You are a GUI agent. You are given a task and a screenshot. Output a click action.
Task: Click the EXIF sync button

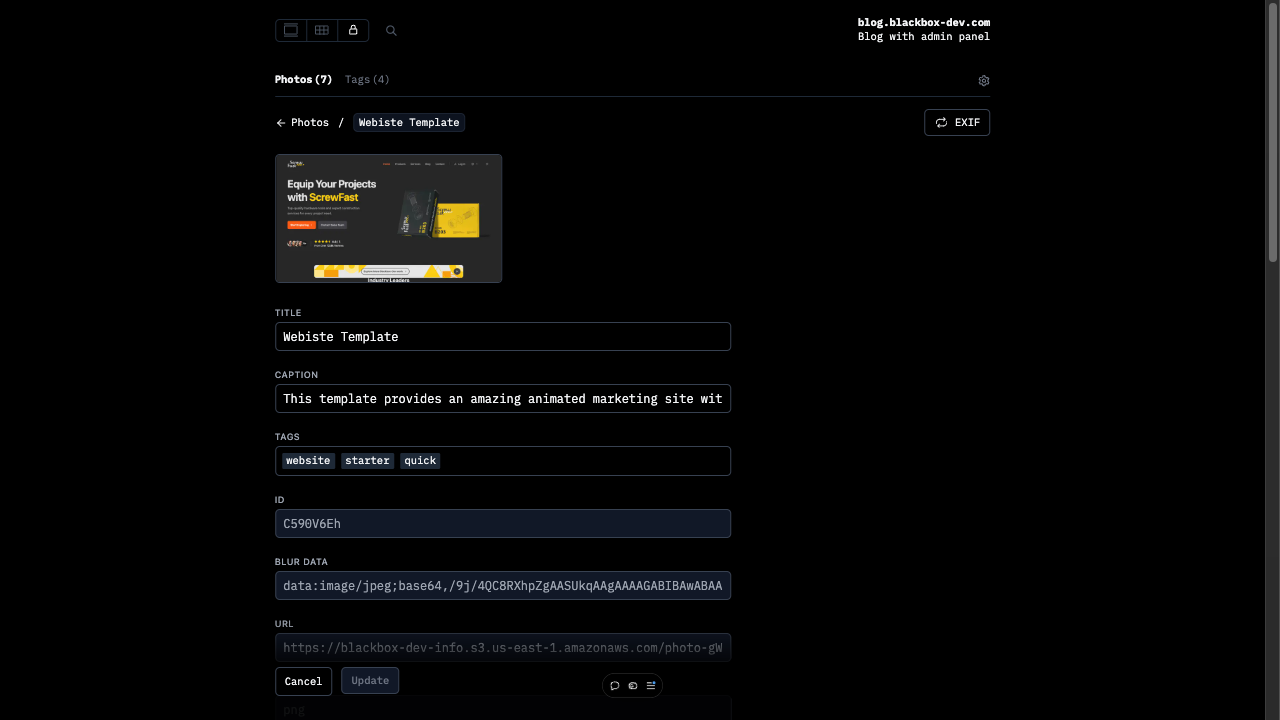[x=957, y=123]
